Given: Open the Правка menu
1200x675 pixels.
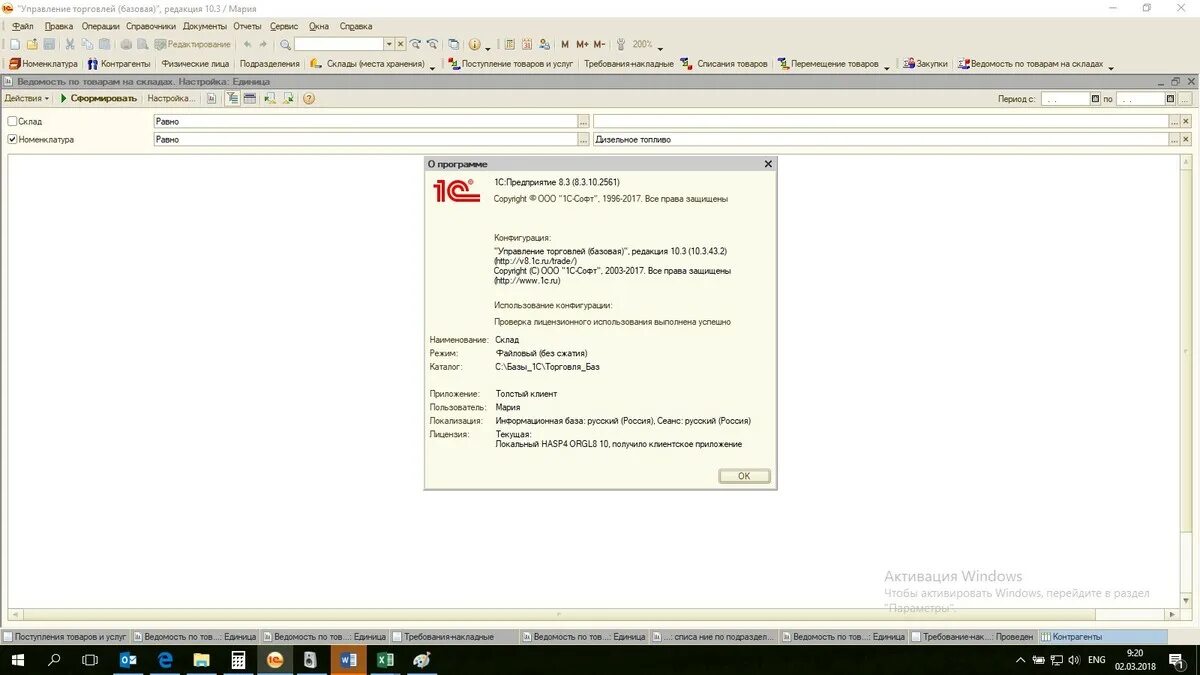Looking at the screenshot, I should [59, 26].
